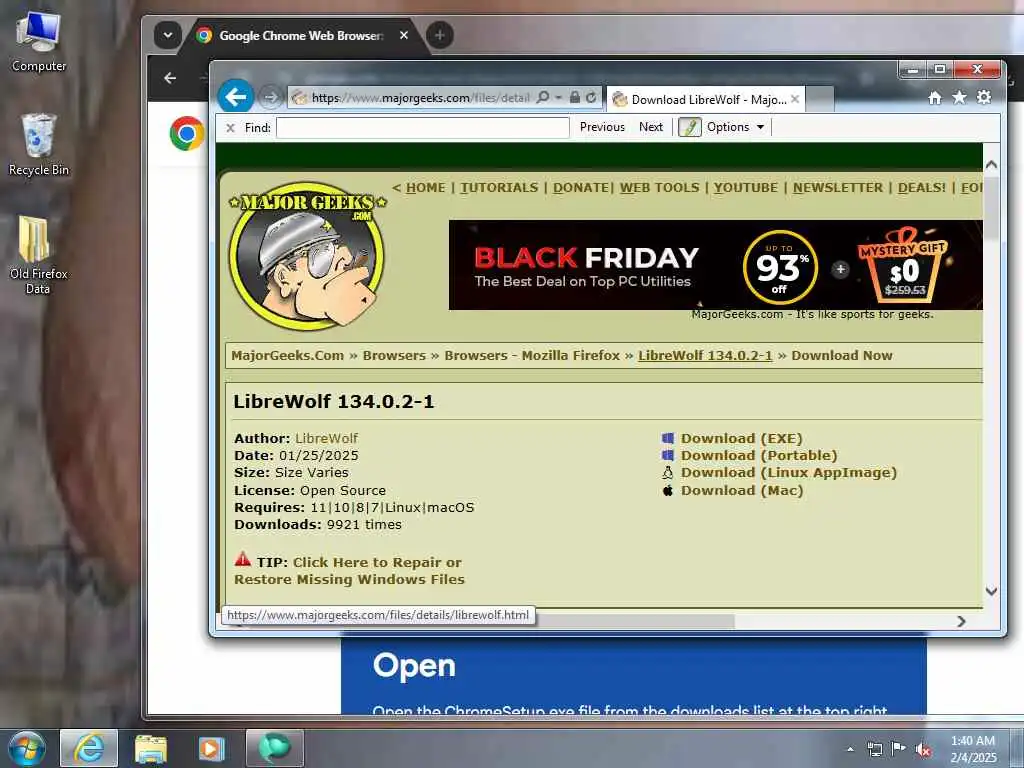1024x768 pixels.
Task: Click the Download (Linux AppImage) link
Action: (789, 472)
